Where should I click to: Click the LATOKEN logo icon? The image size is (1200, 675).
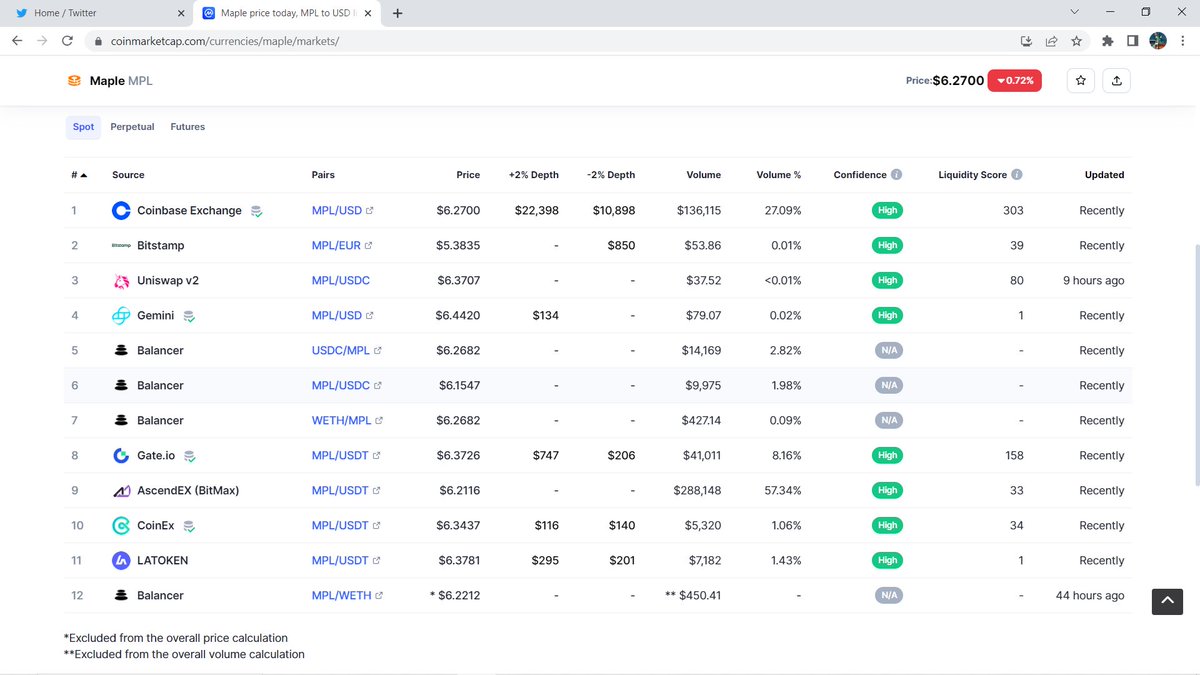pyautogui.click(x=121, y=561)
